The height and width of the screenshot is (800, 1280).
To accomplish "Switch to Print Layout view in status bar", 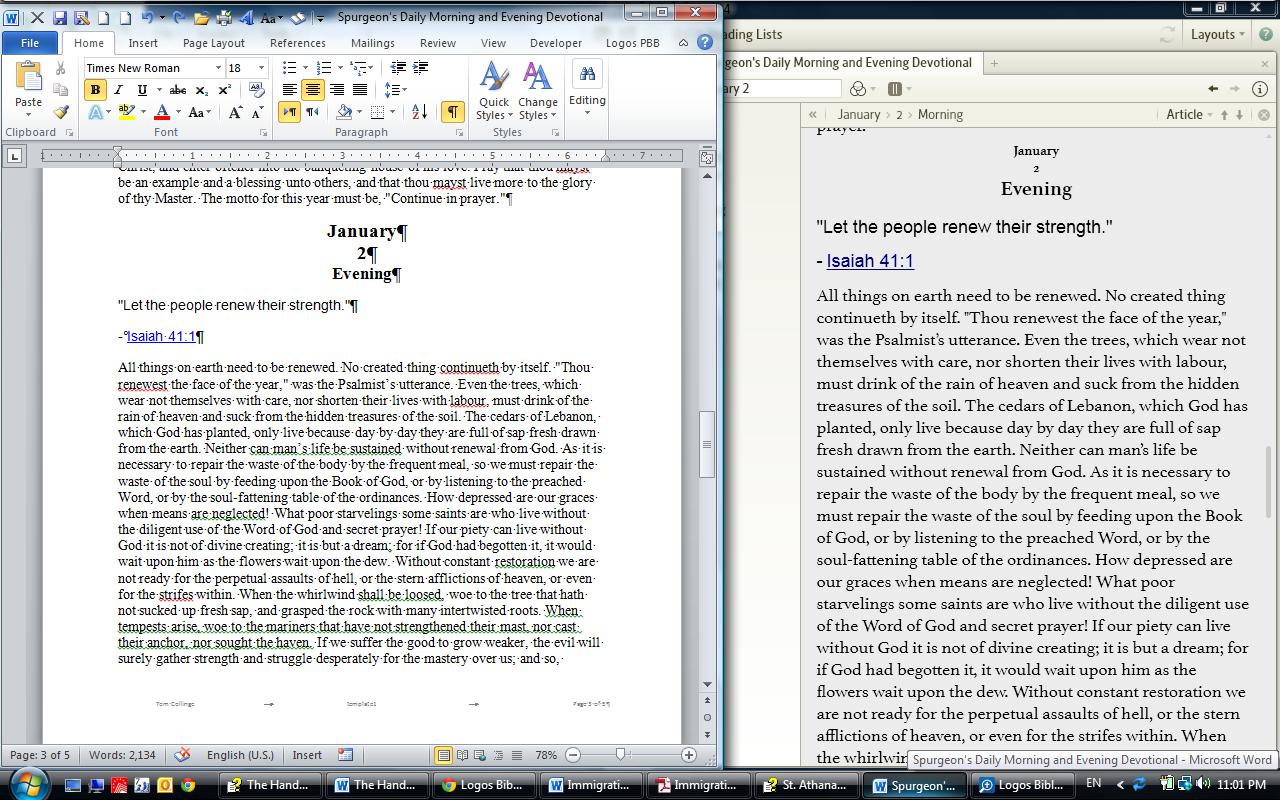I will (443, 755).
